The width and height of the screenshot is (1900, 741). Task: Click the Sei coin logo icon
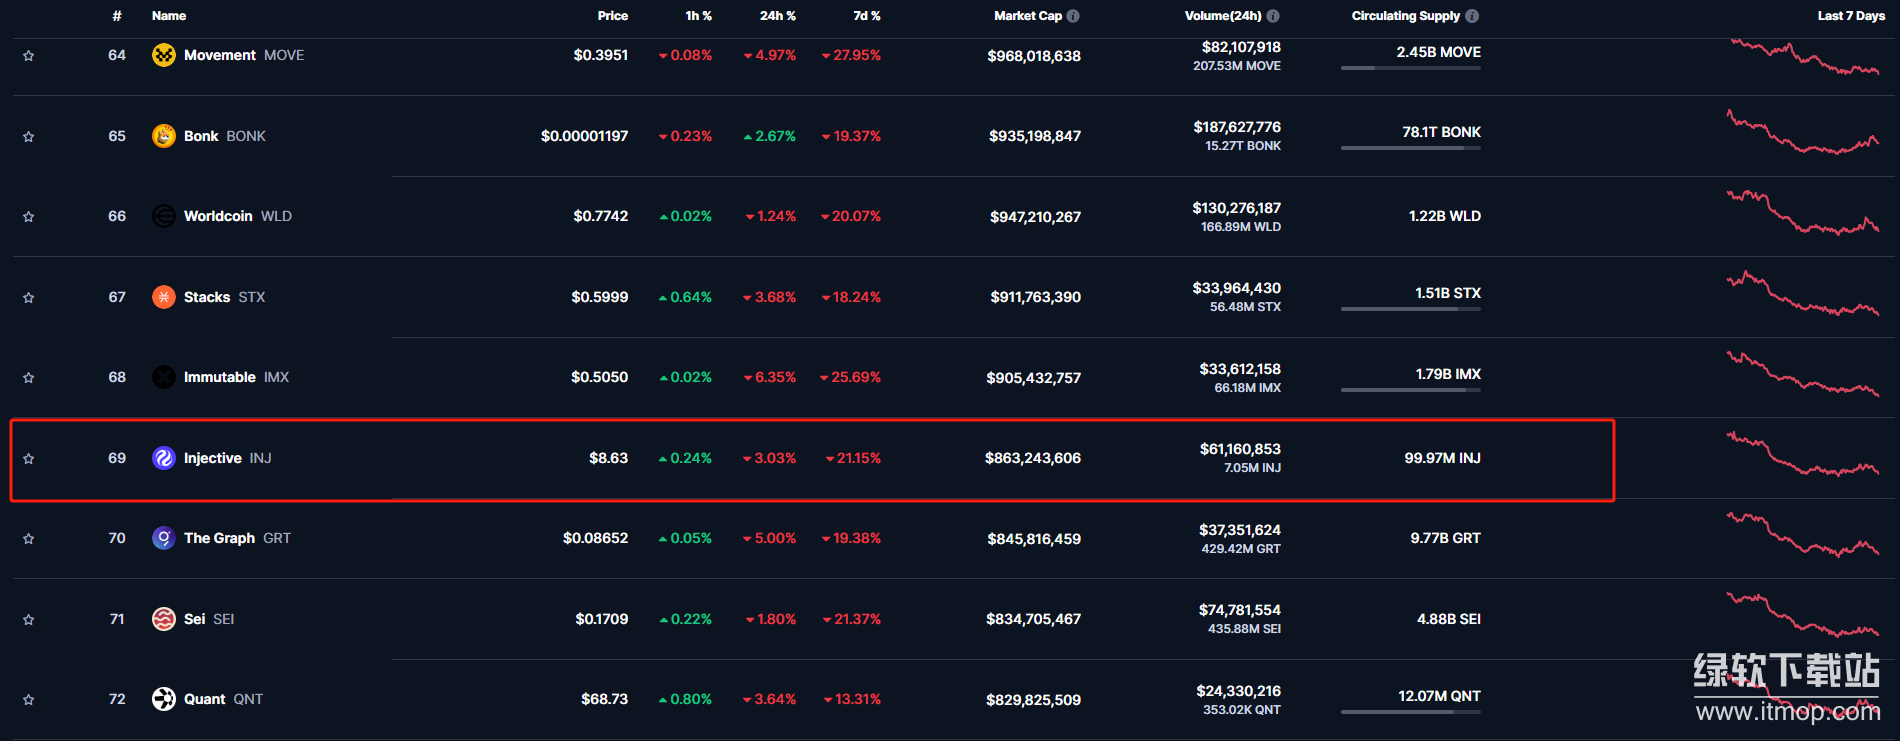pos(163,619)
